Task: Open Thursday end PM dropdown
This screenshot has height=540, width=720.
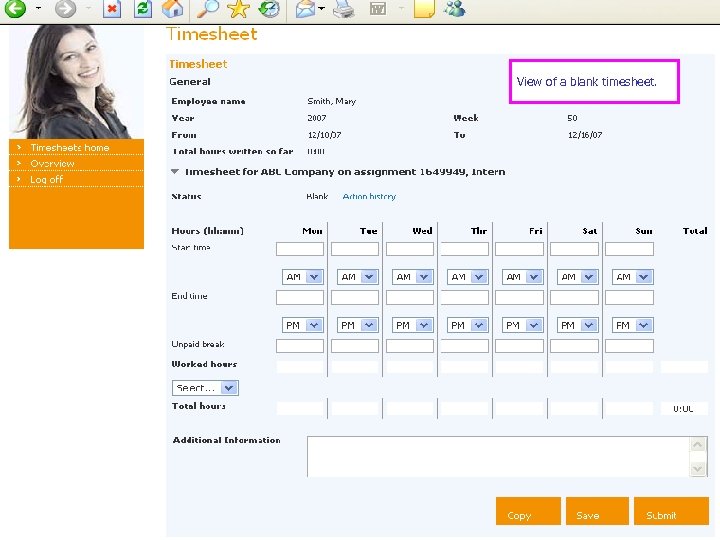Action: point(467,325)
